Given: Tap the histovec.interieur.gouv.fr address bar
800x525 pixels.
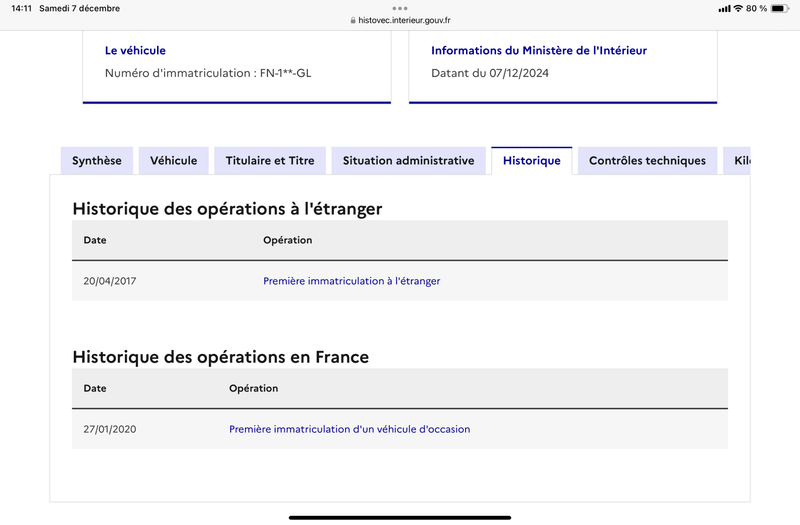Looking at the screenshot, I should pyautogui.click(x=400, y=20).
